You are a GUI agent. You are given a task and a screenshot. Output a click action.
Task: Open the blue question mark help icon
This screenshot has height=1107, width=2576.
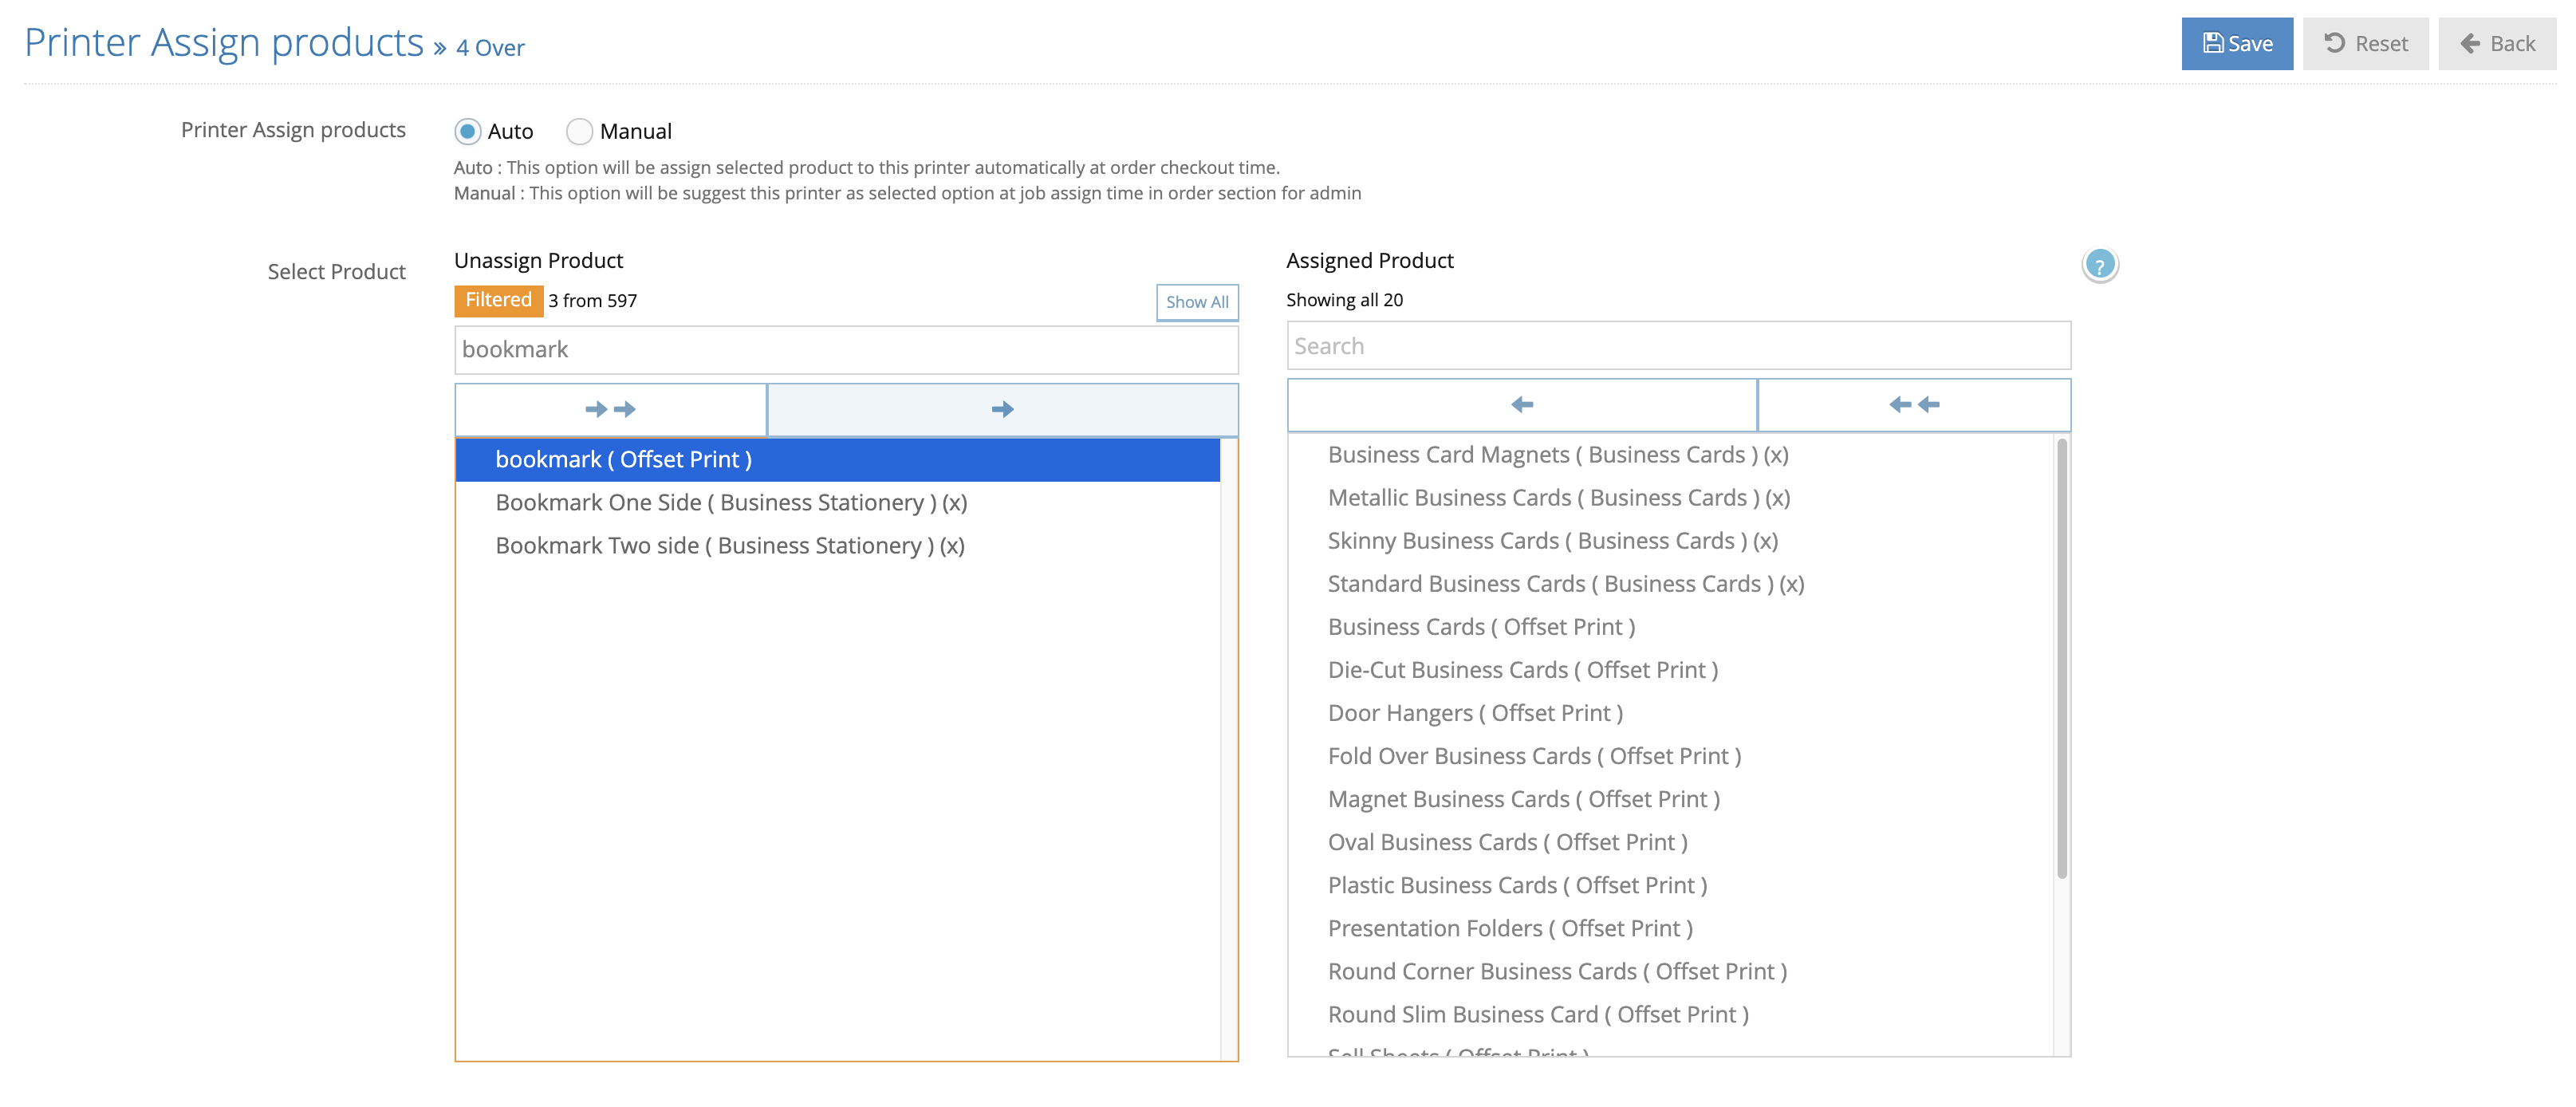(2099, 266)
